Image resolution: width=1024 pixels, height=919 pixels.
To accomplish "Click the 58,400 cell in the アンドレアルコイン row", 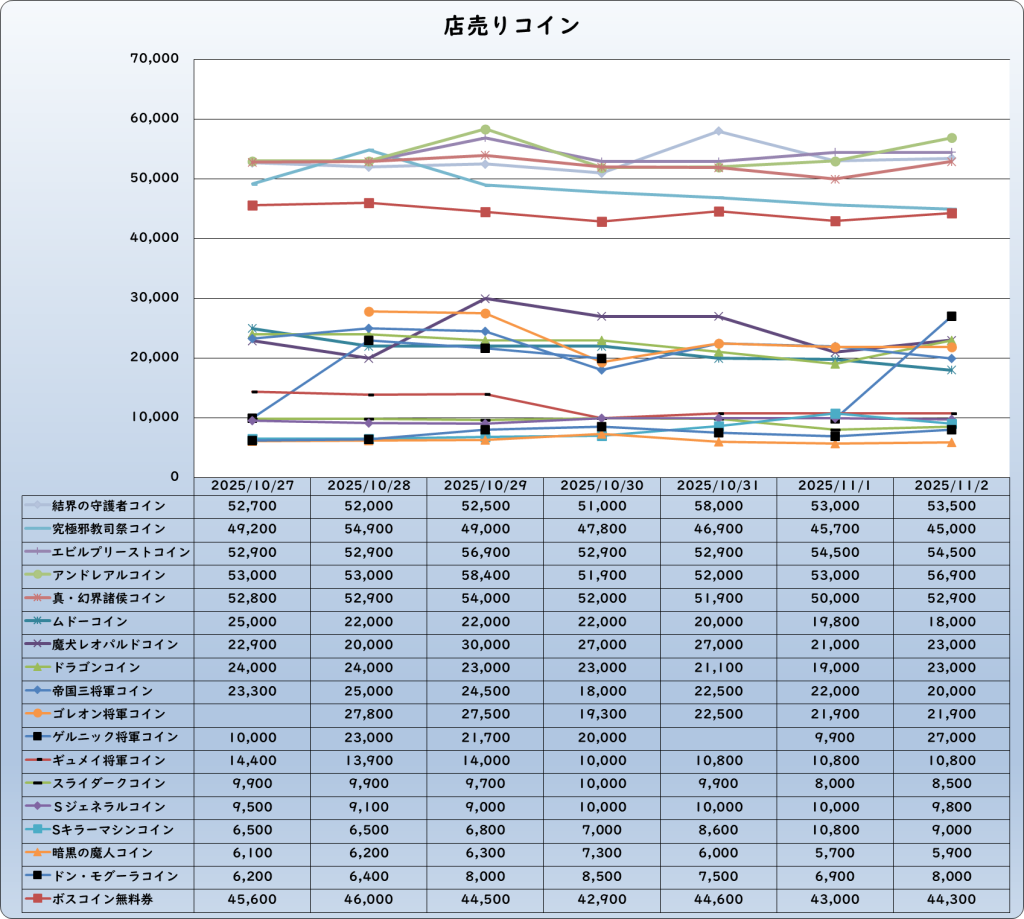I will pyautogui.click(x=485, y=575).
